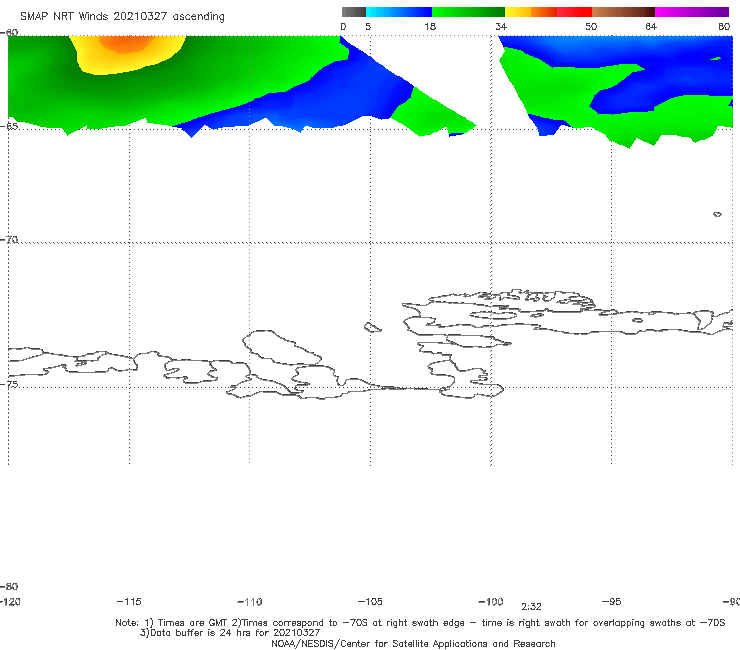Viewport: 740px width, 650px height.
Task: Click the longitude label '-95'
Action: (612, 601)
